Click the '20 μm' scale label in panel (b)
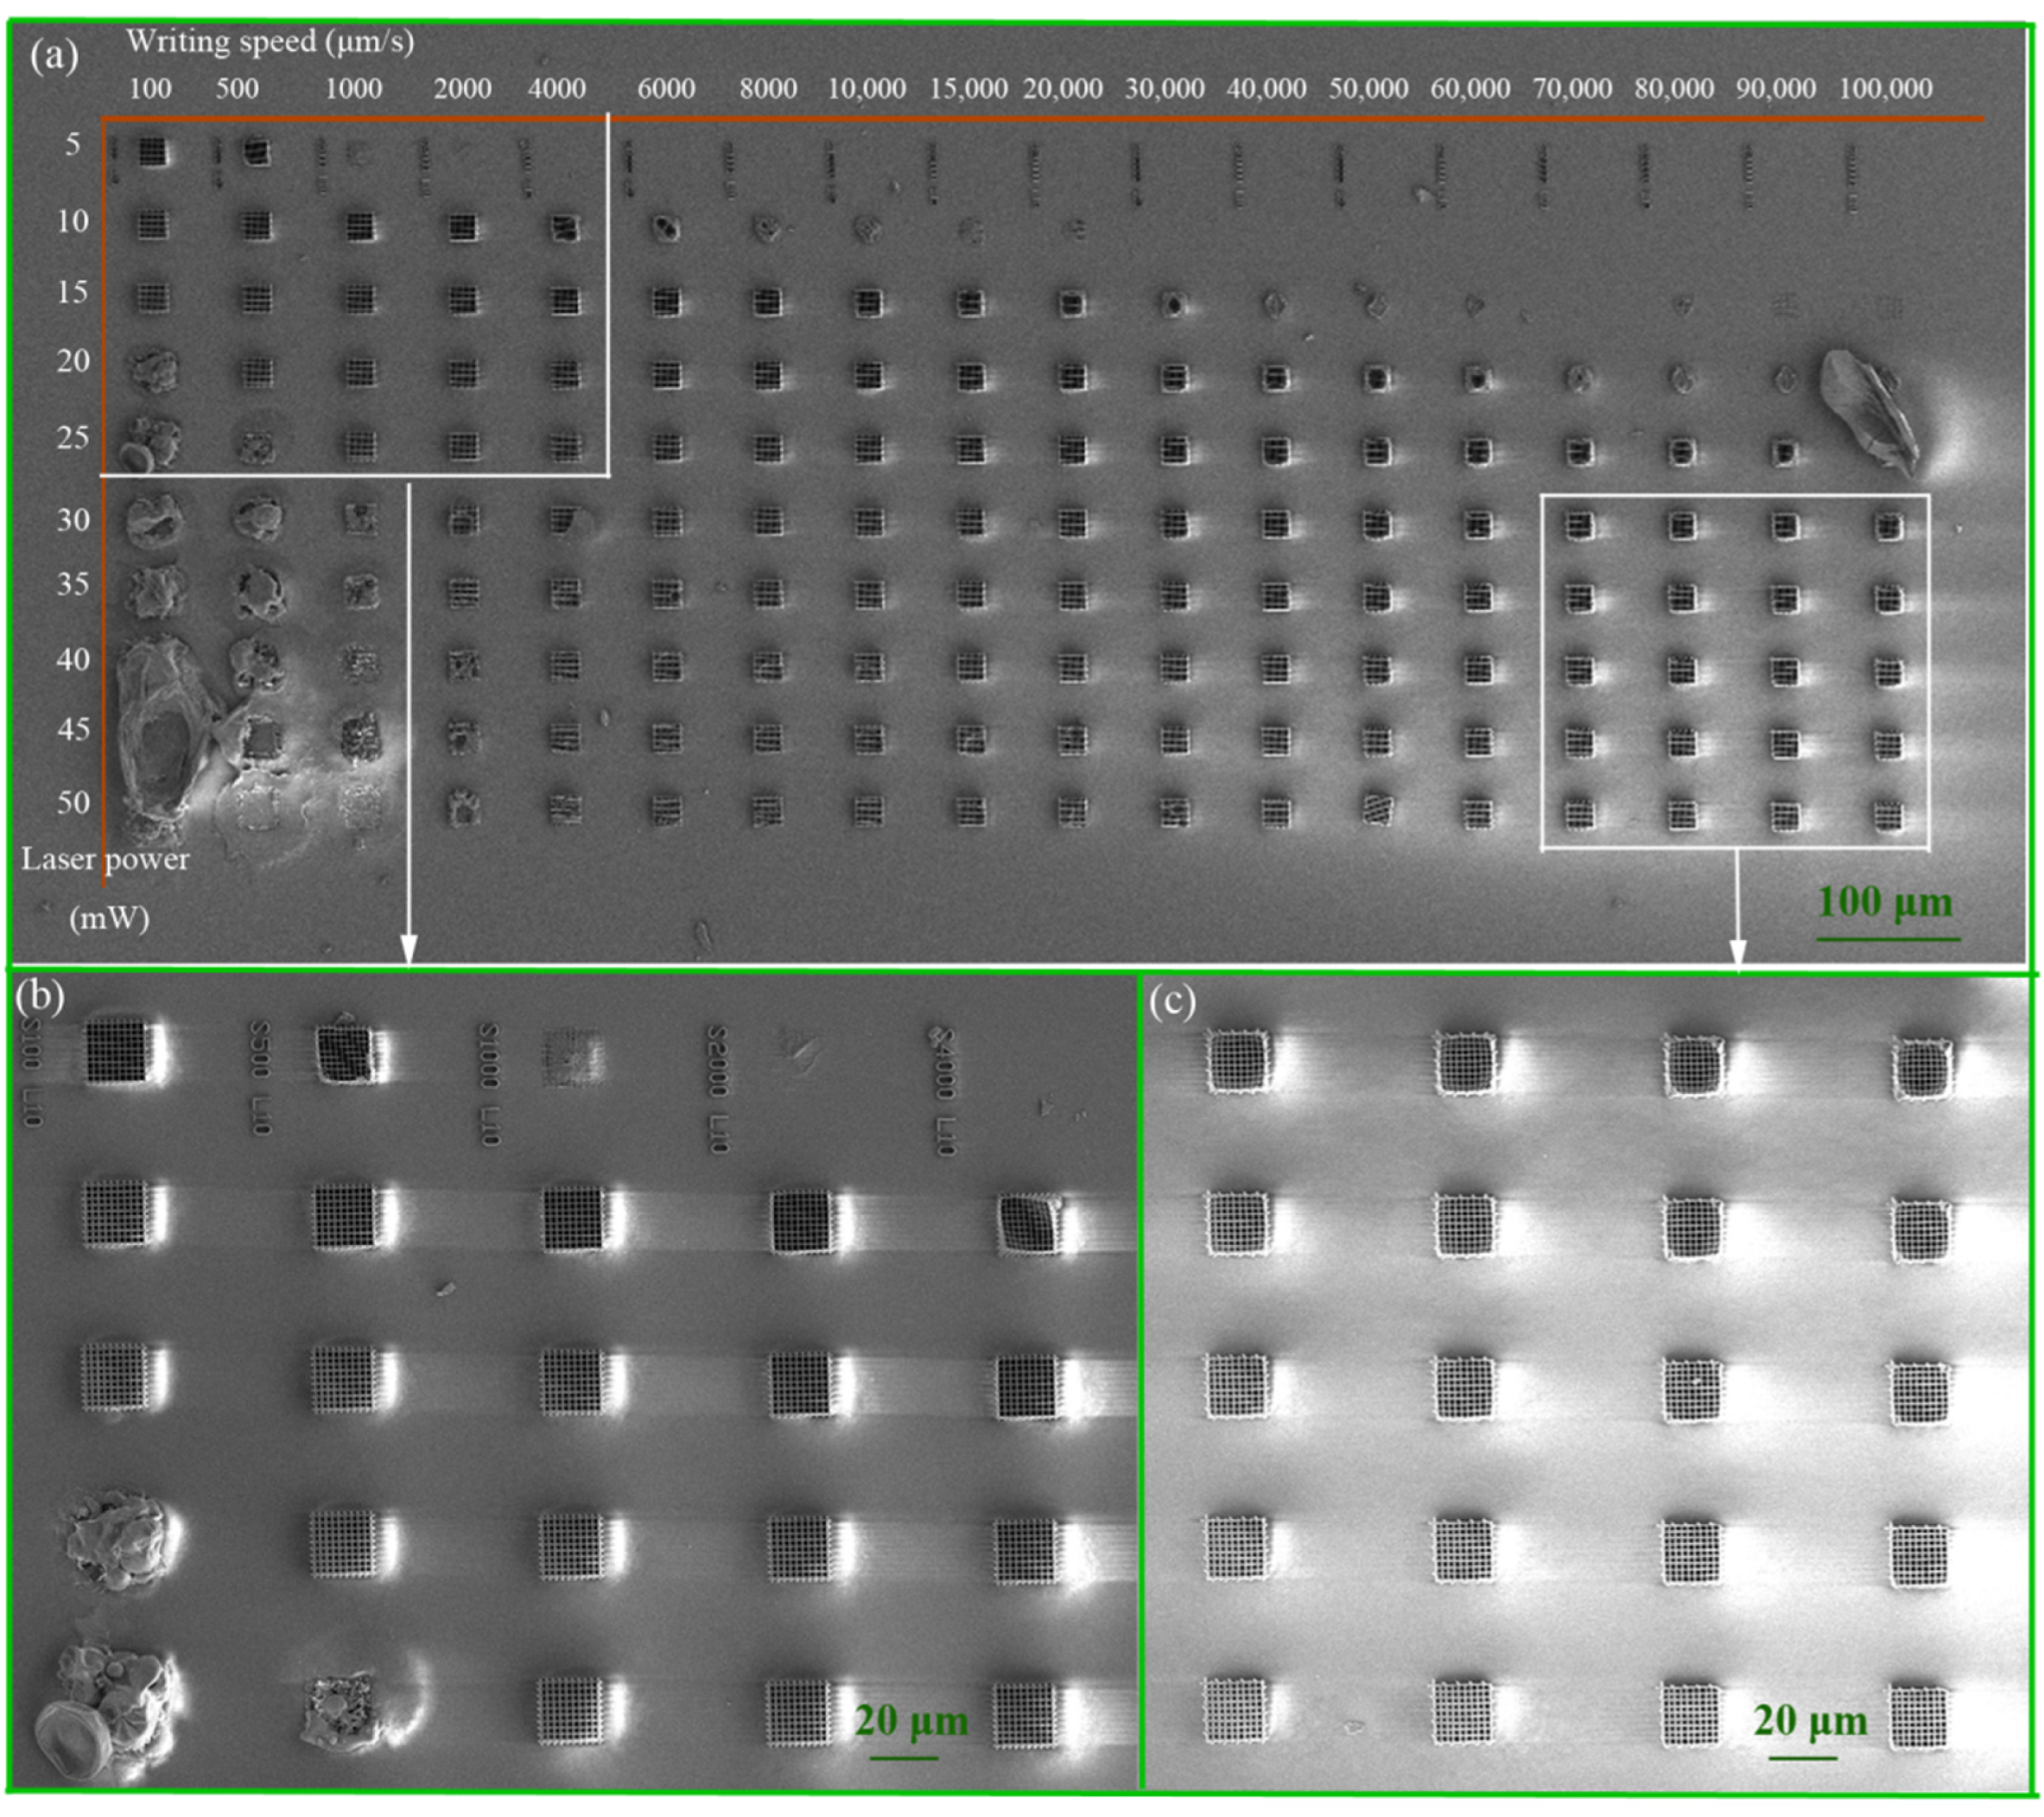 tap(912, 1721)
